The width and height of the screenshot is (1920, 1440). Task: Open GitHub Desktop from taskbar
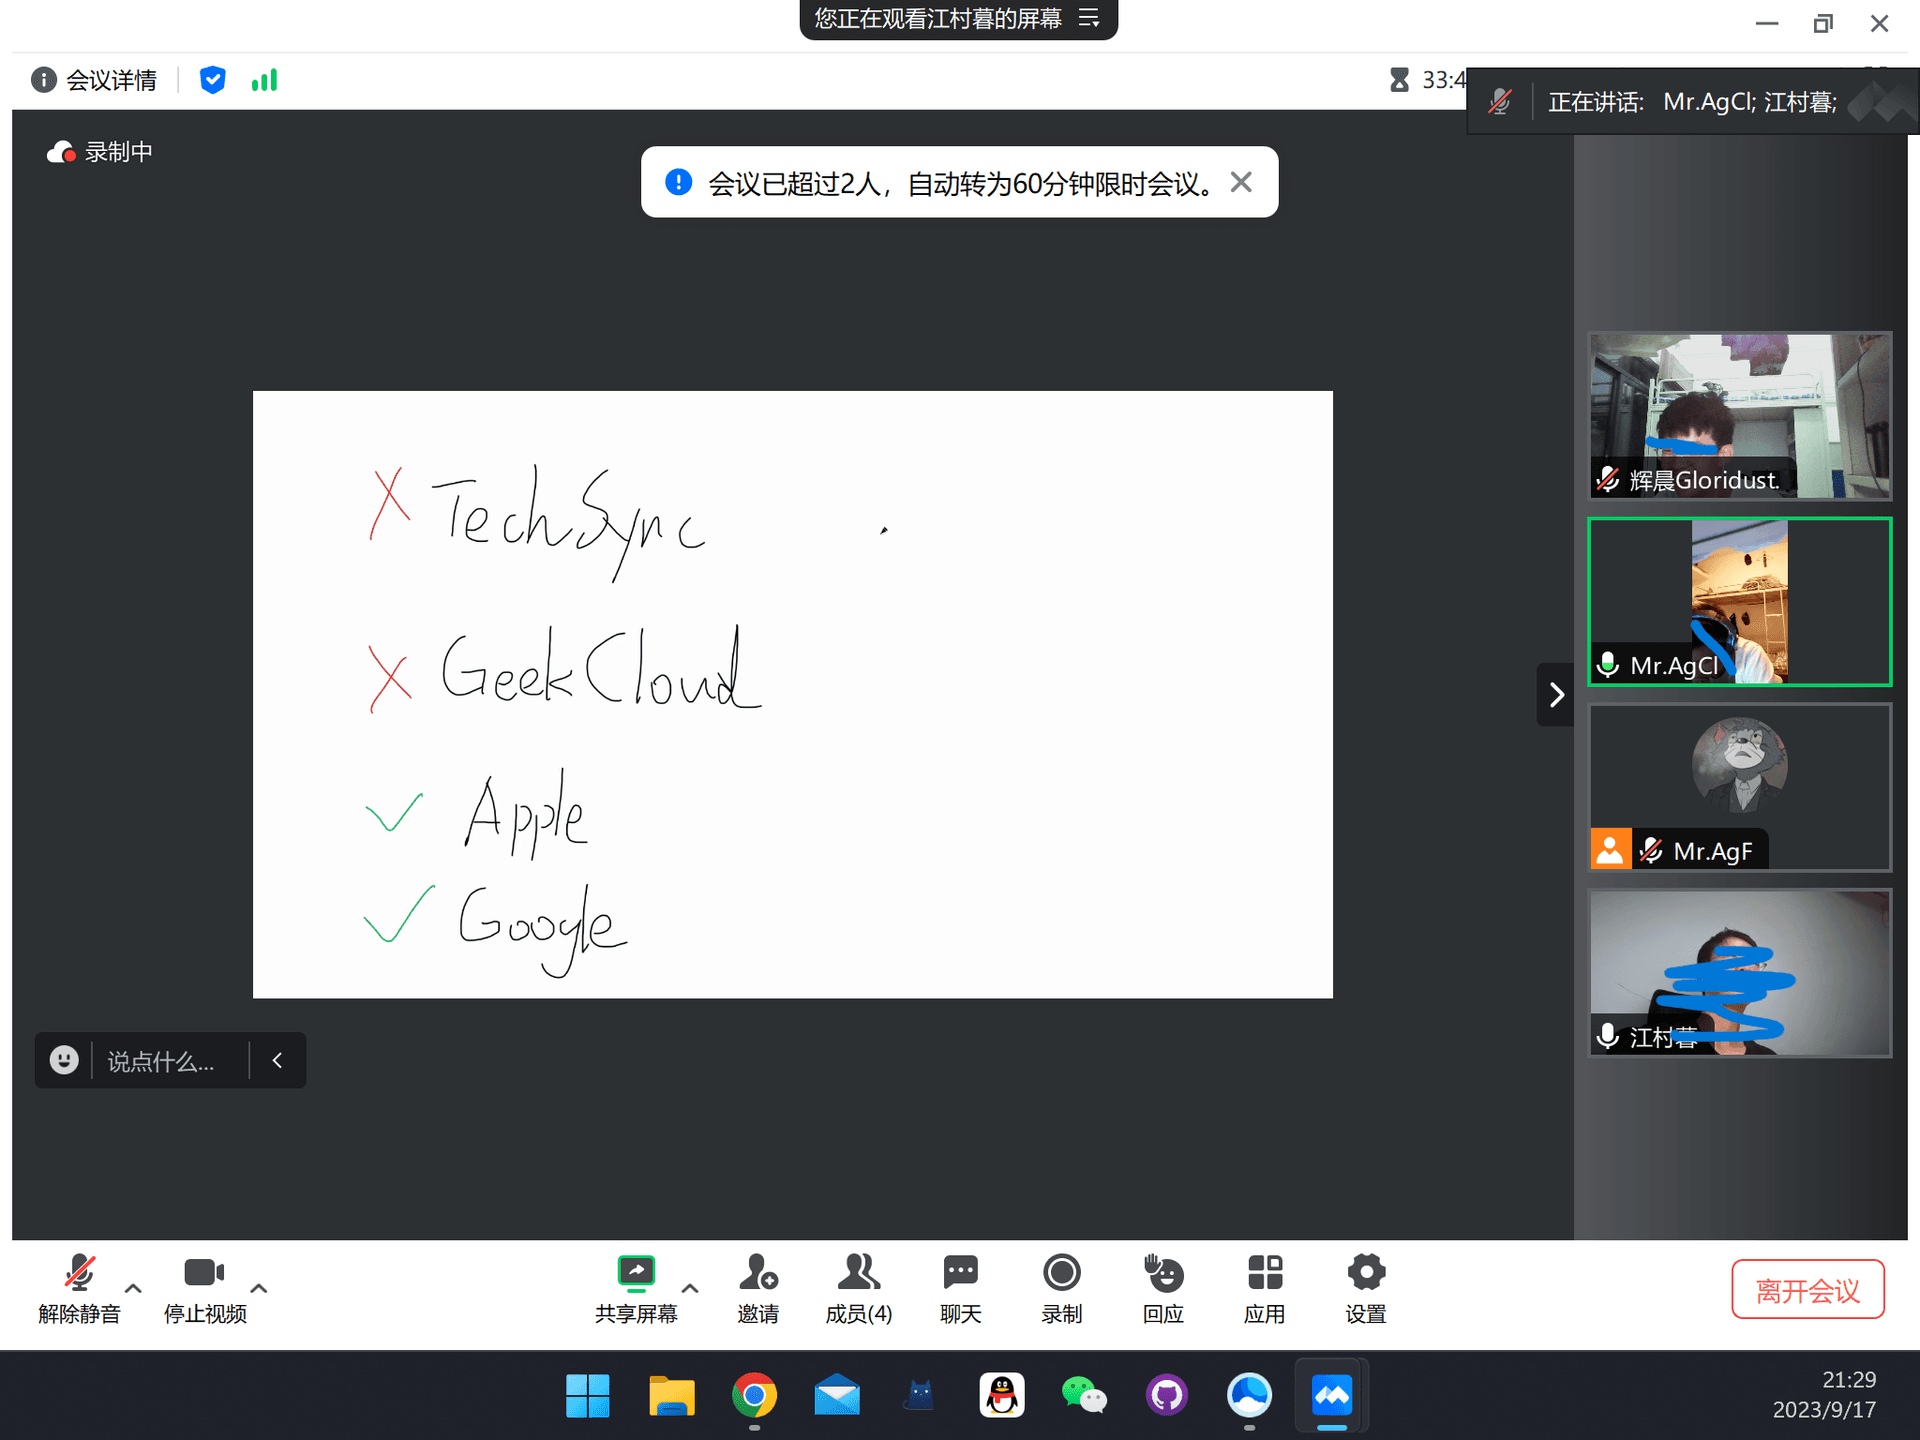click(x=1167, y=1395)
